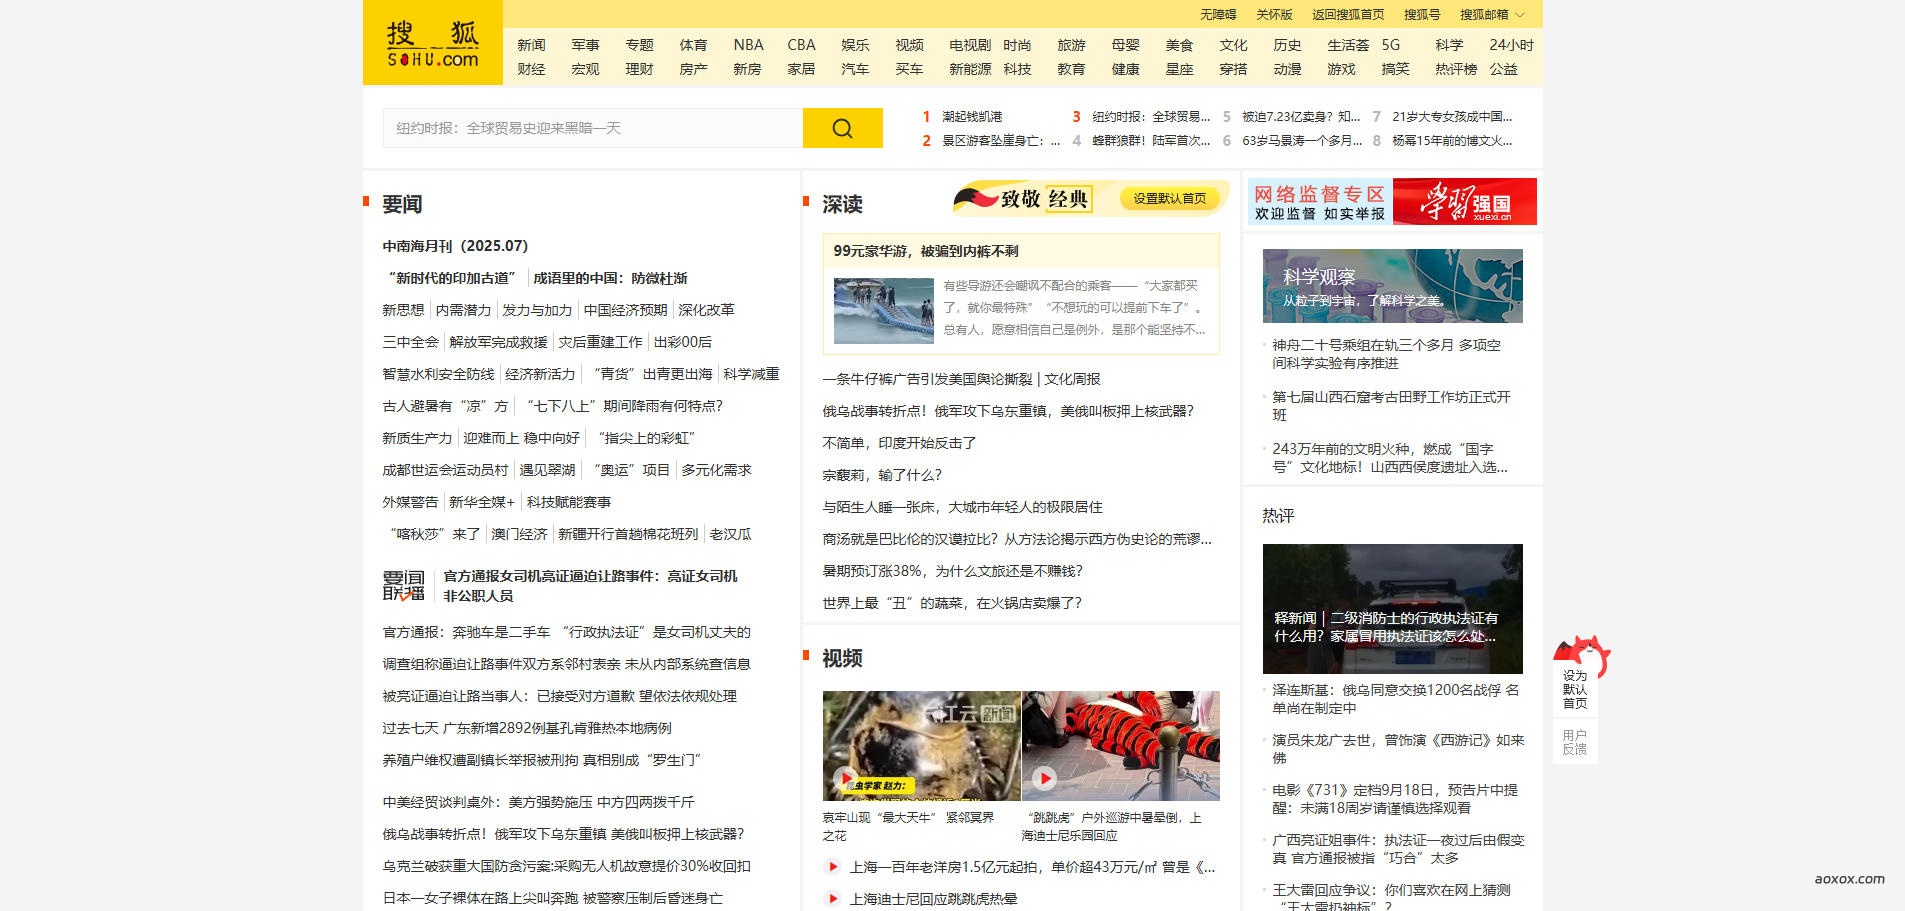Click the 无障碍 top bar link

pyautogui.click(x=1218, y=15)
